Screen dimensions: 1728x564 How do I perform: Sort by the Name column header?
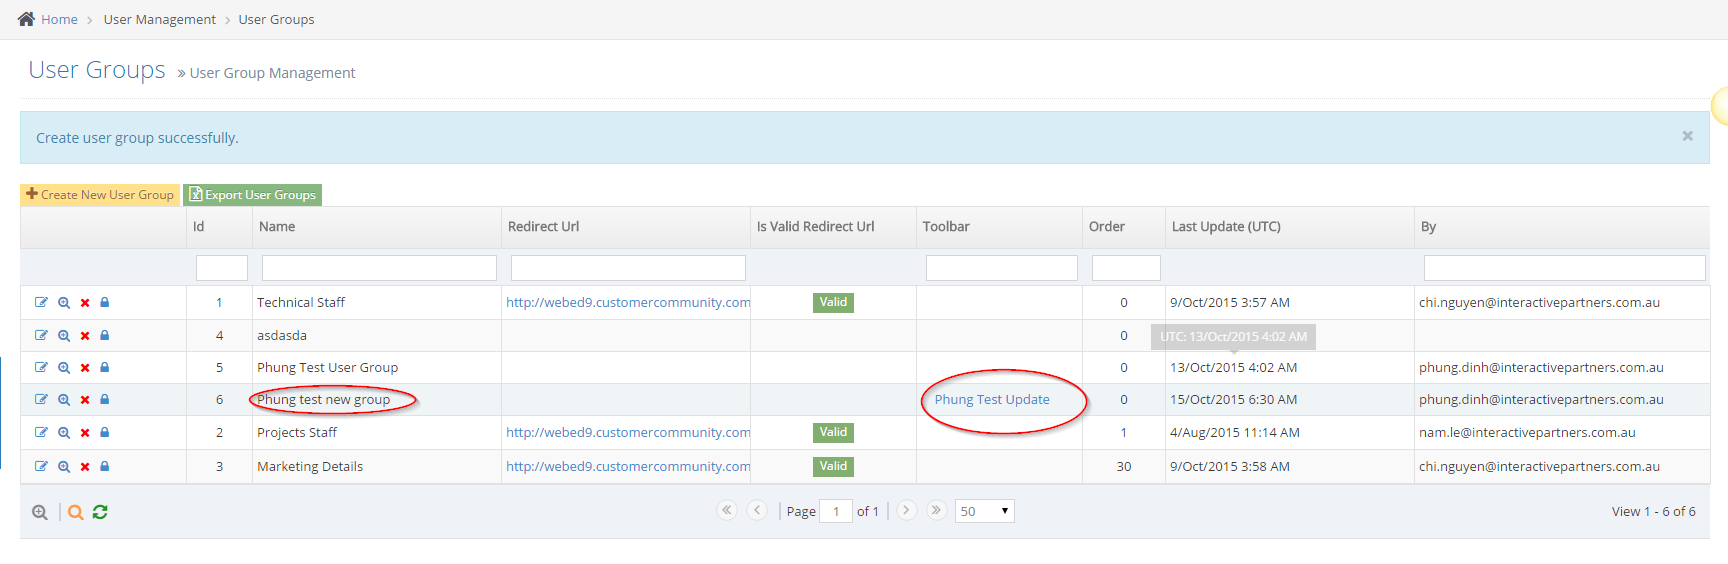(x=277, y=227)
